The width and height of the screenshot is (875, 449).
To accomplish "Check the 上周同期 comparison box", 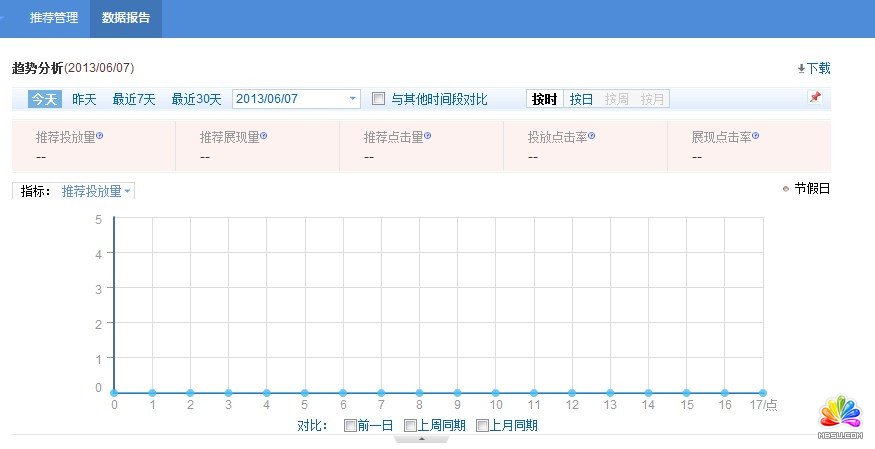I will [410, 425].
